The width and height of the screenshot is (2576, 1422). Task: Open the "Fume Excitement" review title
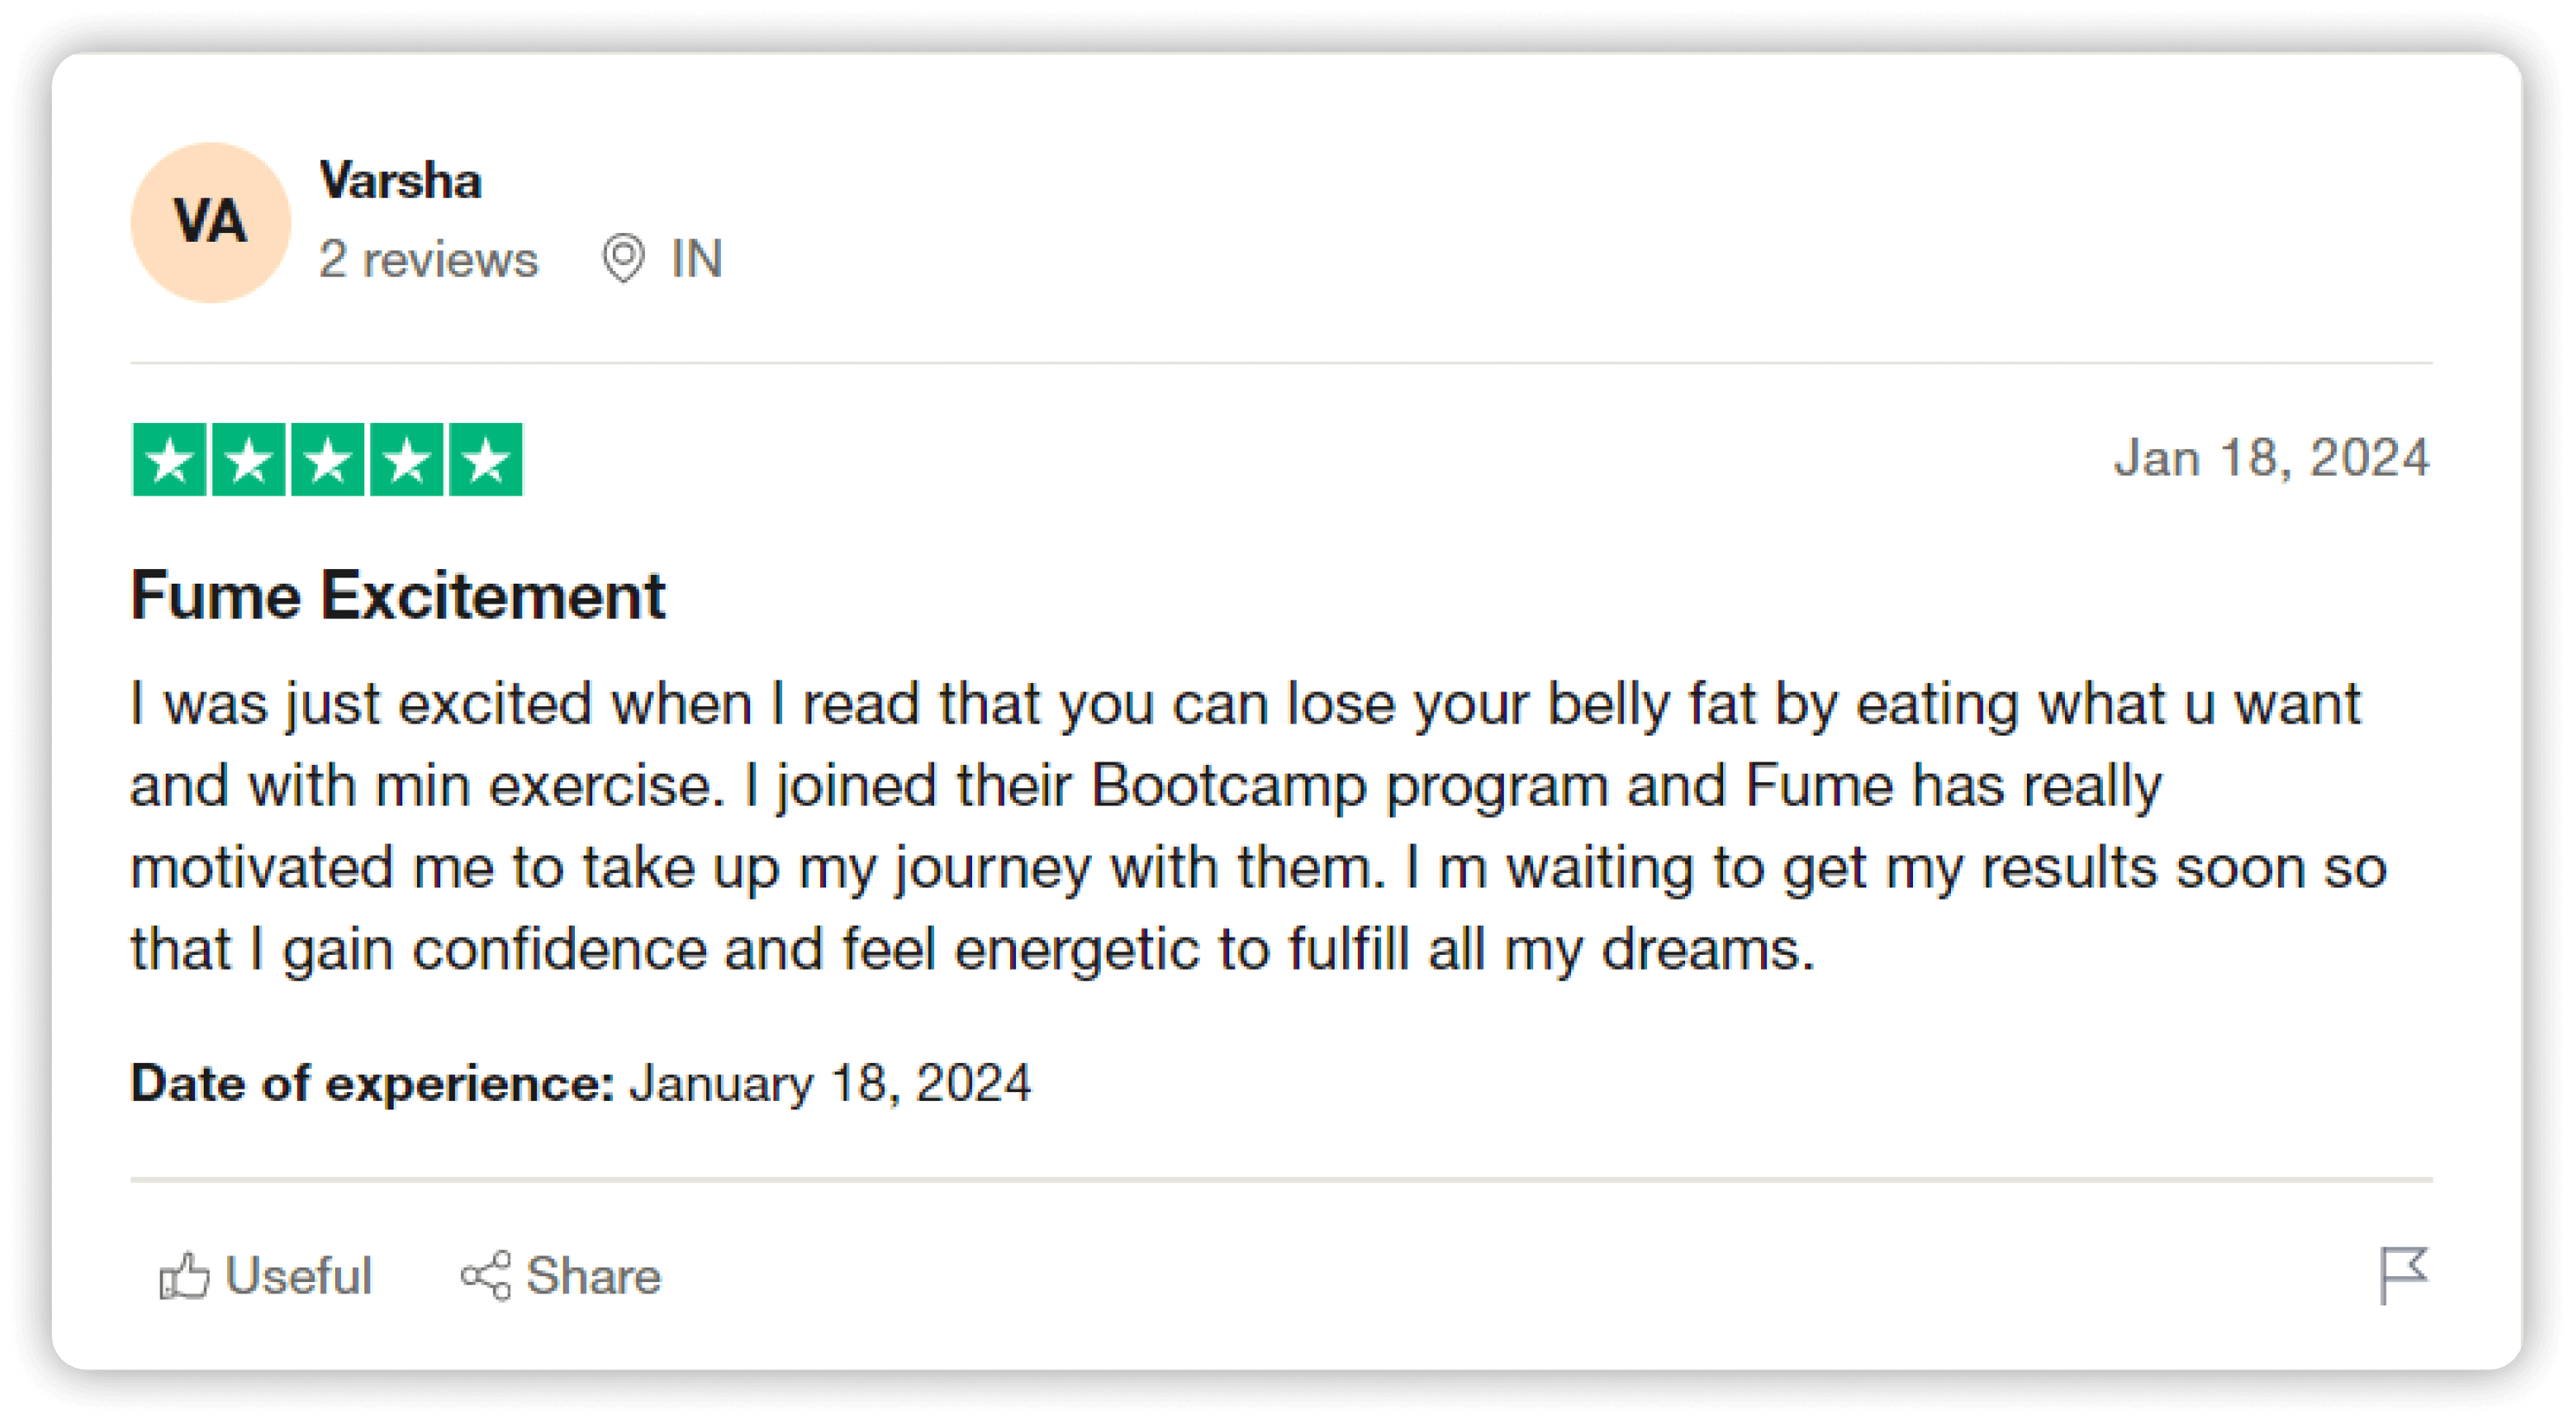[x=398, y=596]
